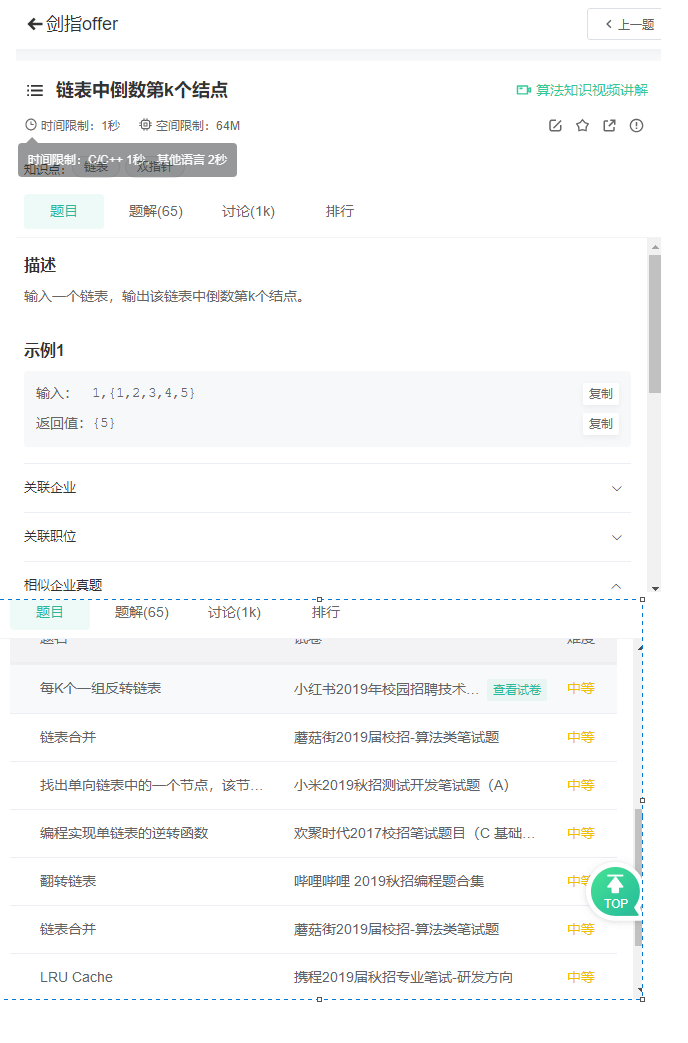The height and width of the screenshot is (1043, 688).
Task: Open the 每K个一组反转链表 question
Action: (x=100, y=689)
